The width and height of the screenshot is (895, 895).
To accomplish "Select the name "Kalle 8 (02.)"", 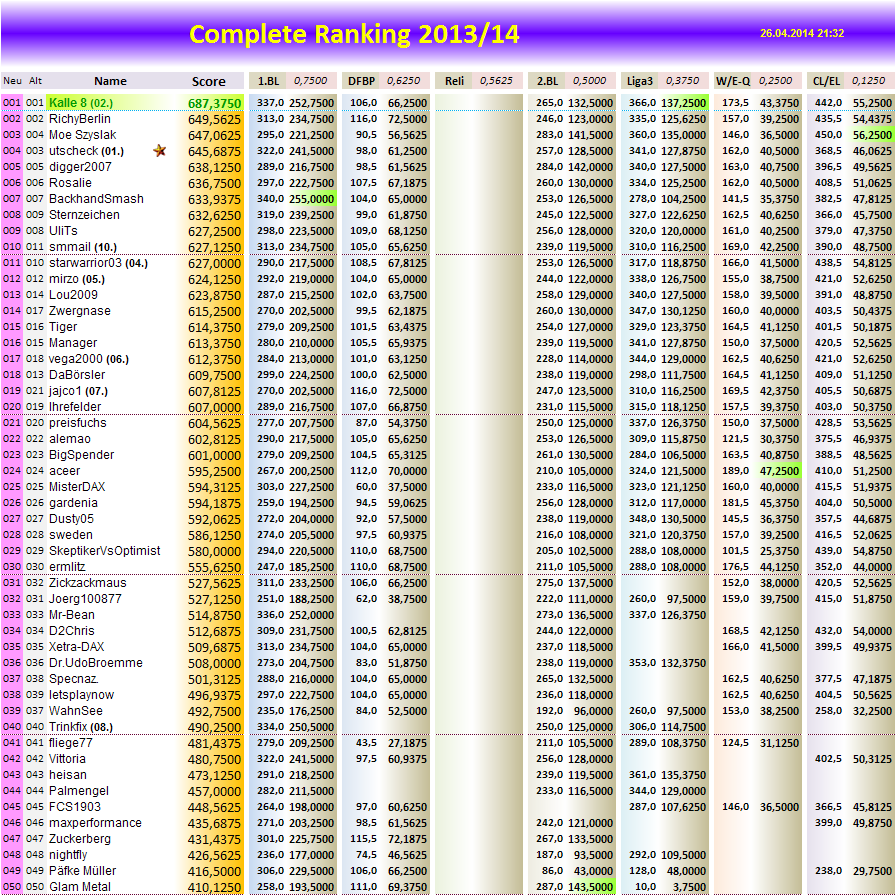I will tap(81, 103).
